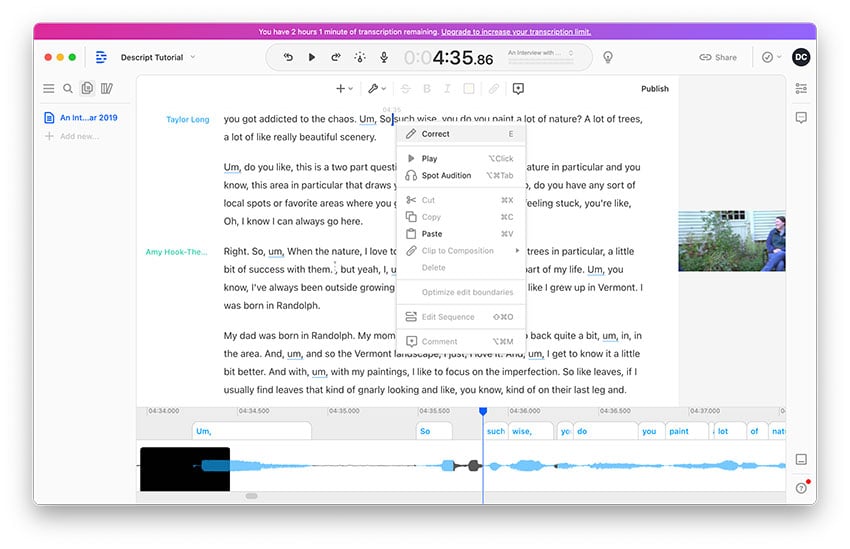Image resolution: width=850 pixels, height=549 pixels.
Task: Click the help question mark icon
Action: coord(801,488)
